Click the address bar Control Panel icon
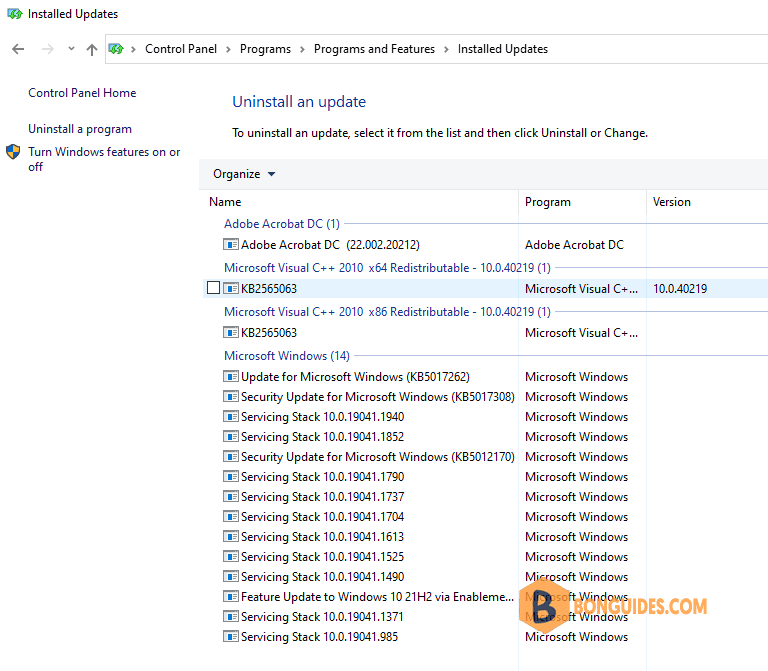 (116, 49)
